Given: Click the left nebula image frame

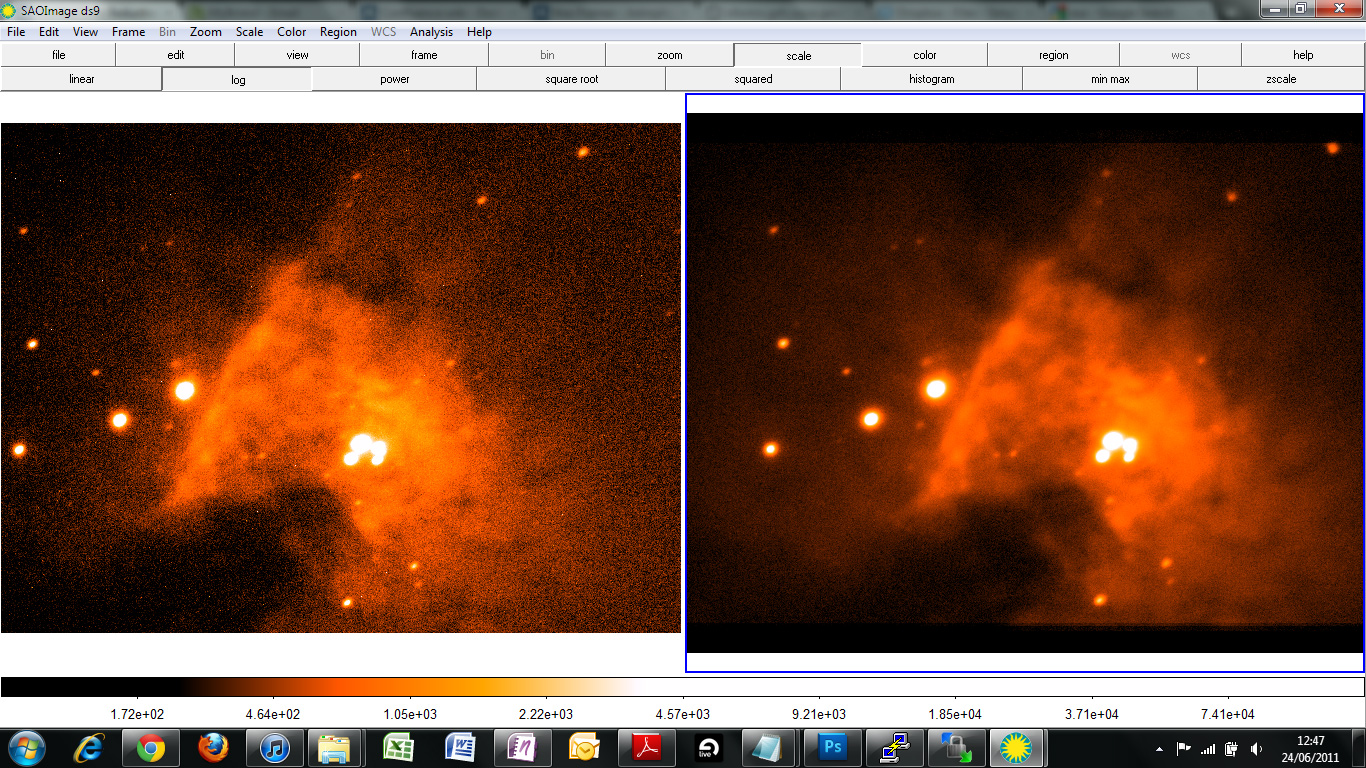Looking at the screenshot, I should (340, 377).
